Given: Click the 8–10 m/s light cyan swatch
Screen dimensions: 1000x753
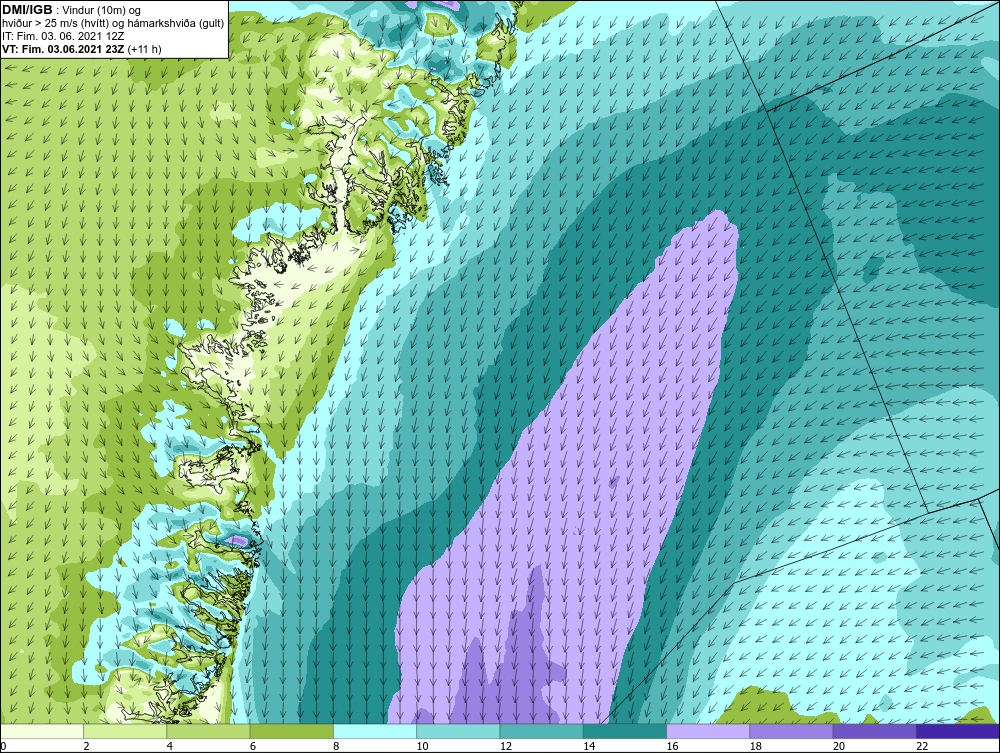Looking at the screenshot, I should pos(375,731).
